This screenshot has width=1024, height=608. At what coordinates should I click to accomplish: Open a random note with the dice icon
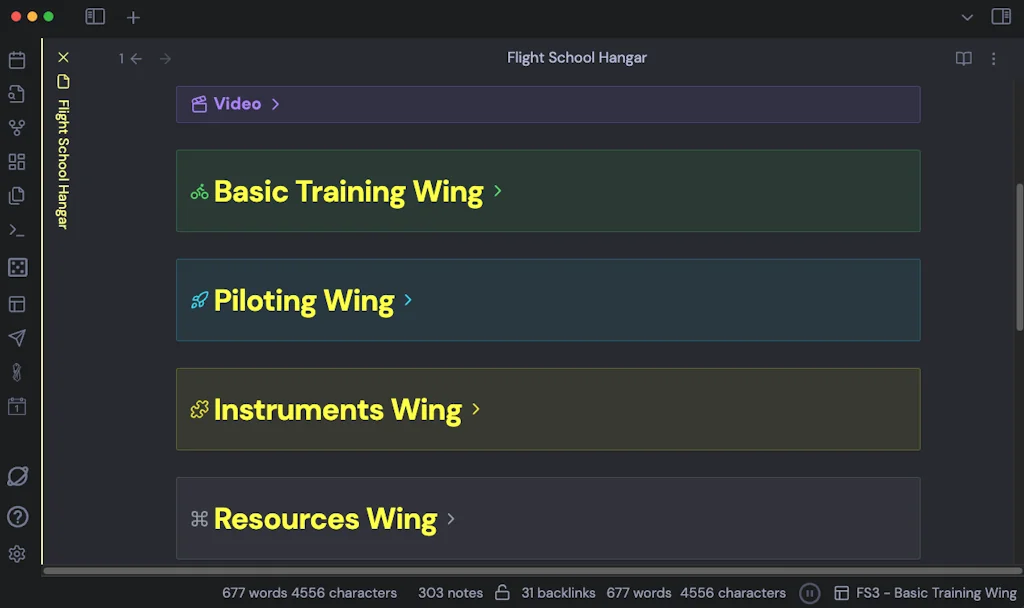(x=17, y=267)
